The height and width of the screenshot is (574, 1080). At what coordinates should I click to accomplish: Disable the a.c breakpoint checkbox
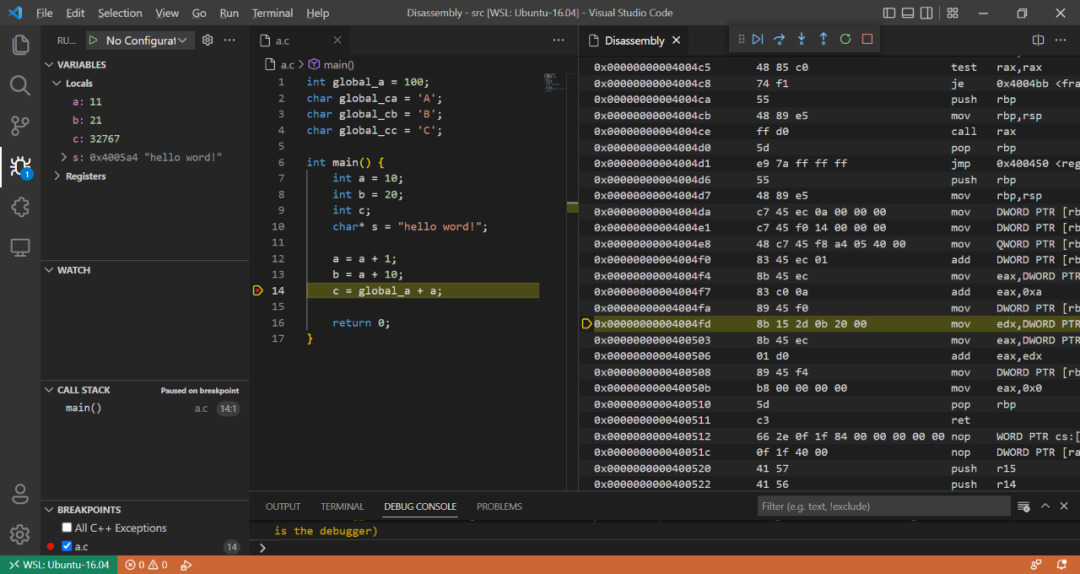[67, 547]
